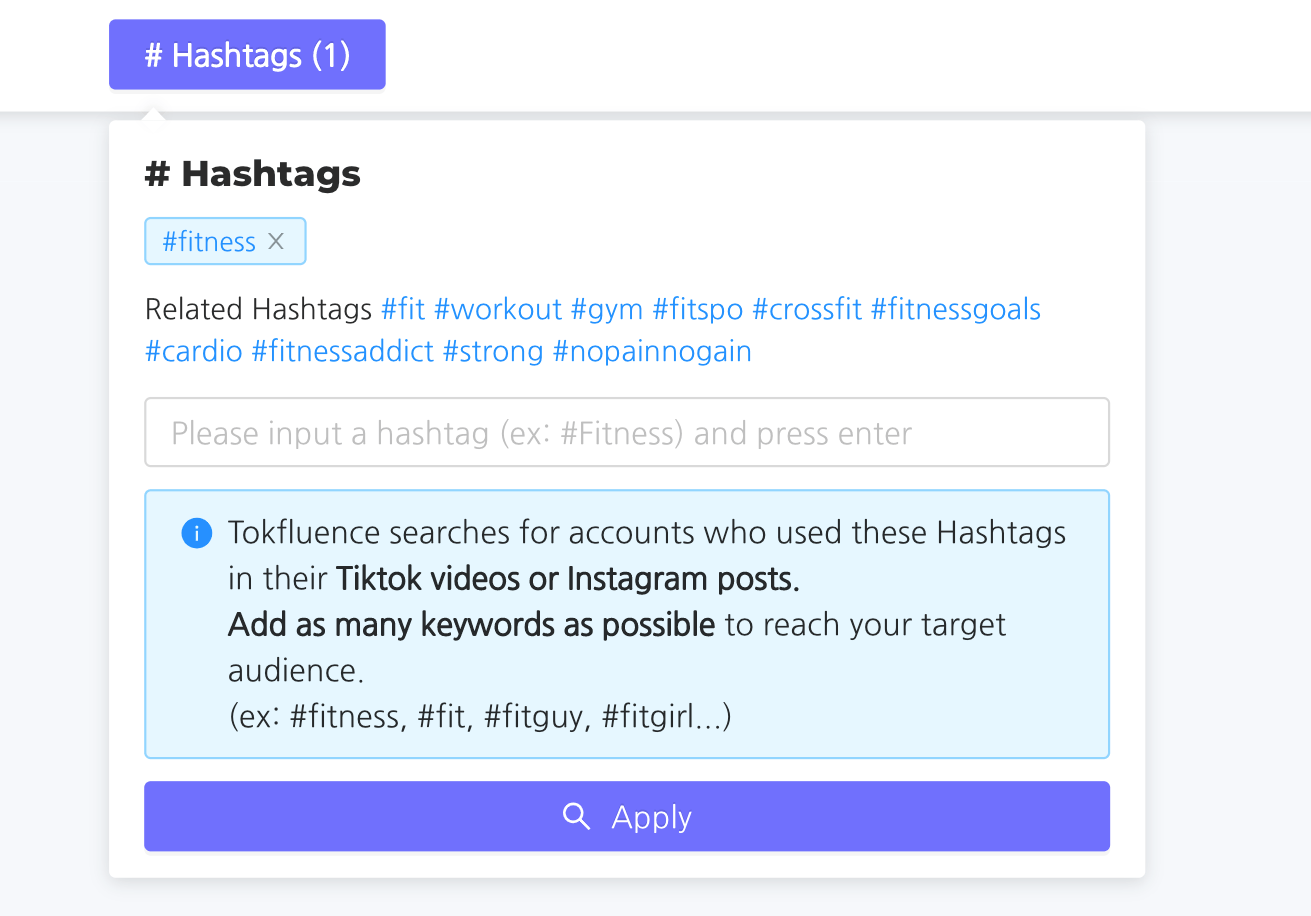Add the #cardio related hashtag

[194, 351]
